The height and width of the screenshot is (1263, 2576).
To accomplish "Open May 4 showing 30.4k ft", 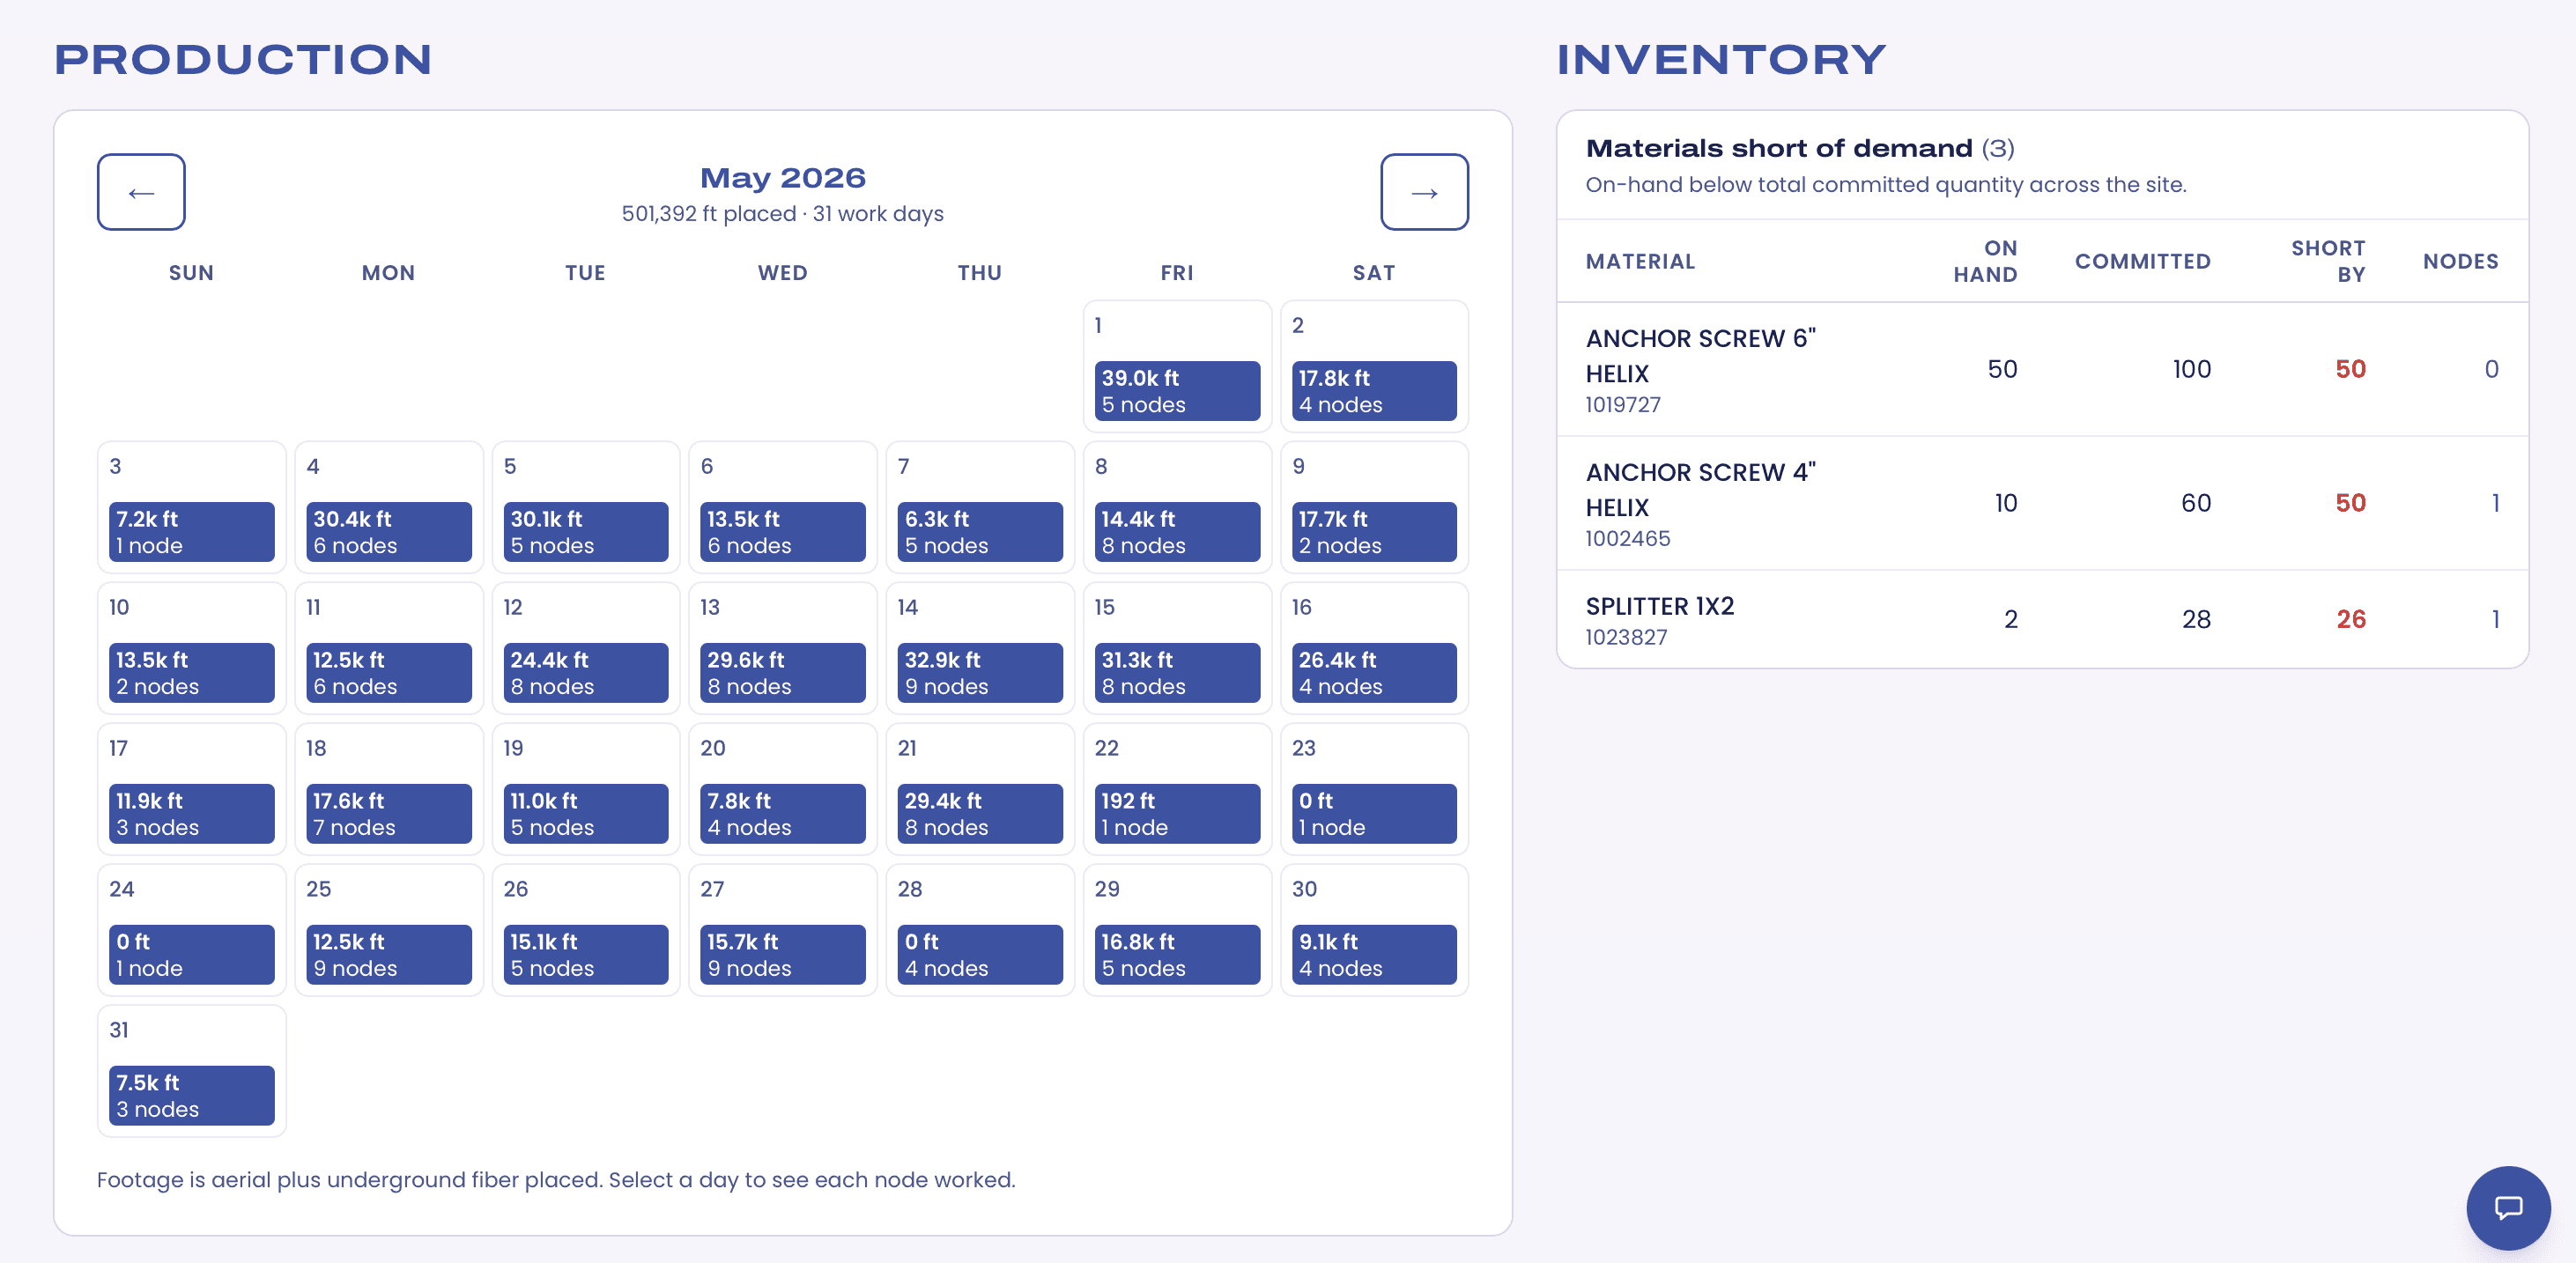I will (x=388, y=508).
